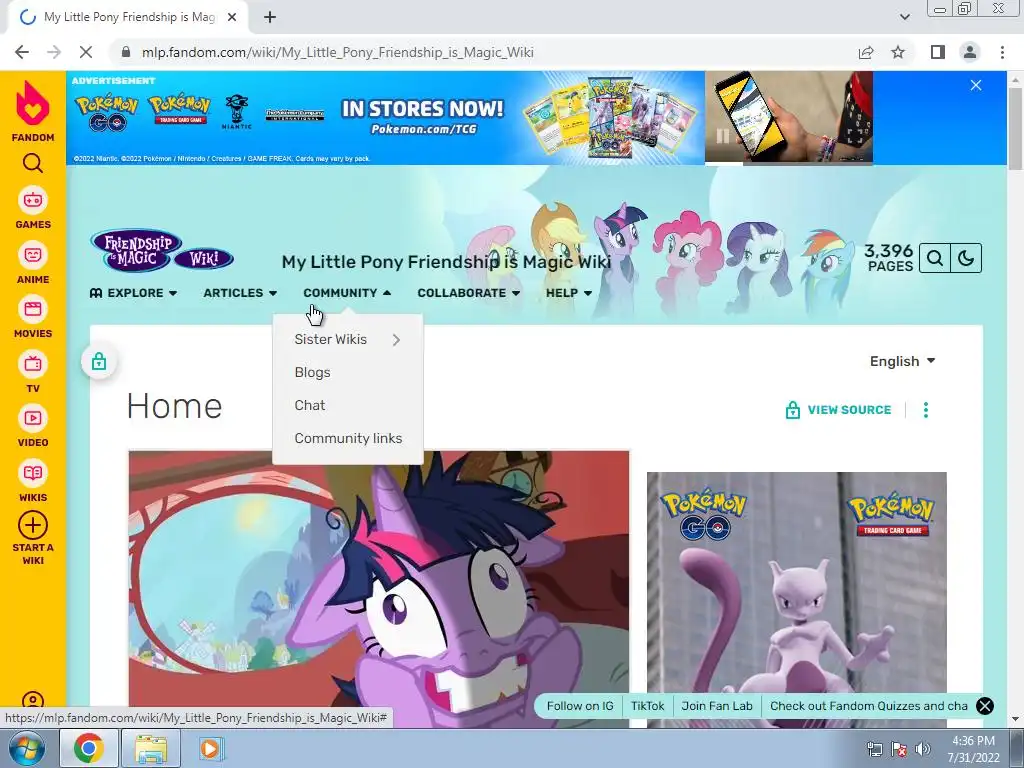
Task: Open the Chrome profile avatar
Action: point(970,52)
